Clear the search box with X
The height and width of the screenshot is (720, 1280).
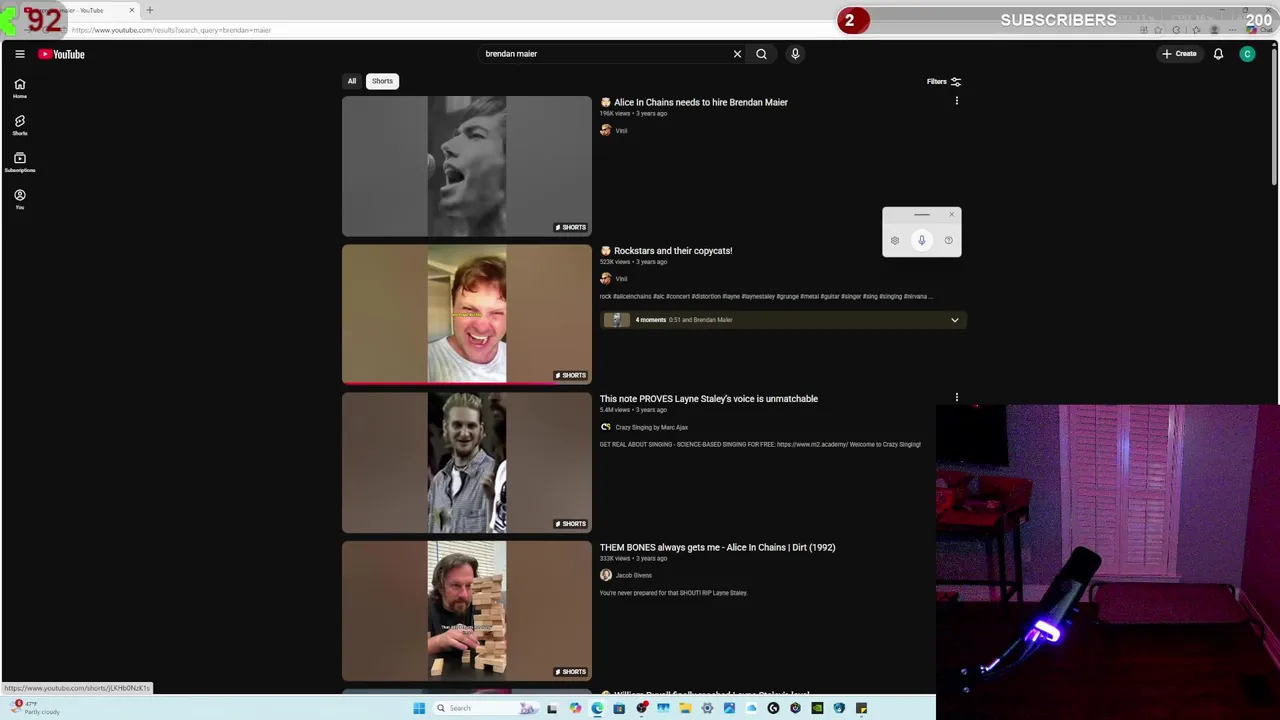click(x=737, y=54)
